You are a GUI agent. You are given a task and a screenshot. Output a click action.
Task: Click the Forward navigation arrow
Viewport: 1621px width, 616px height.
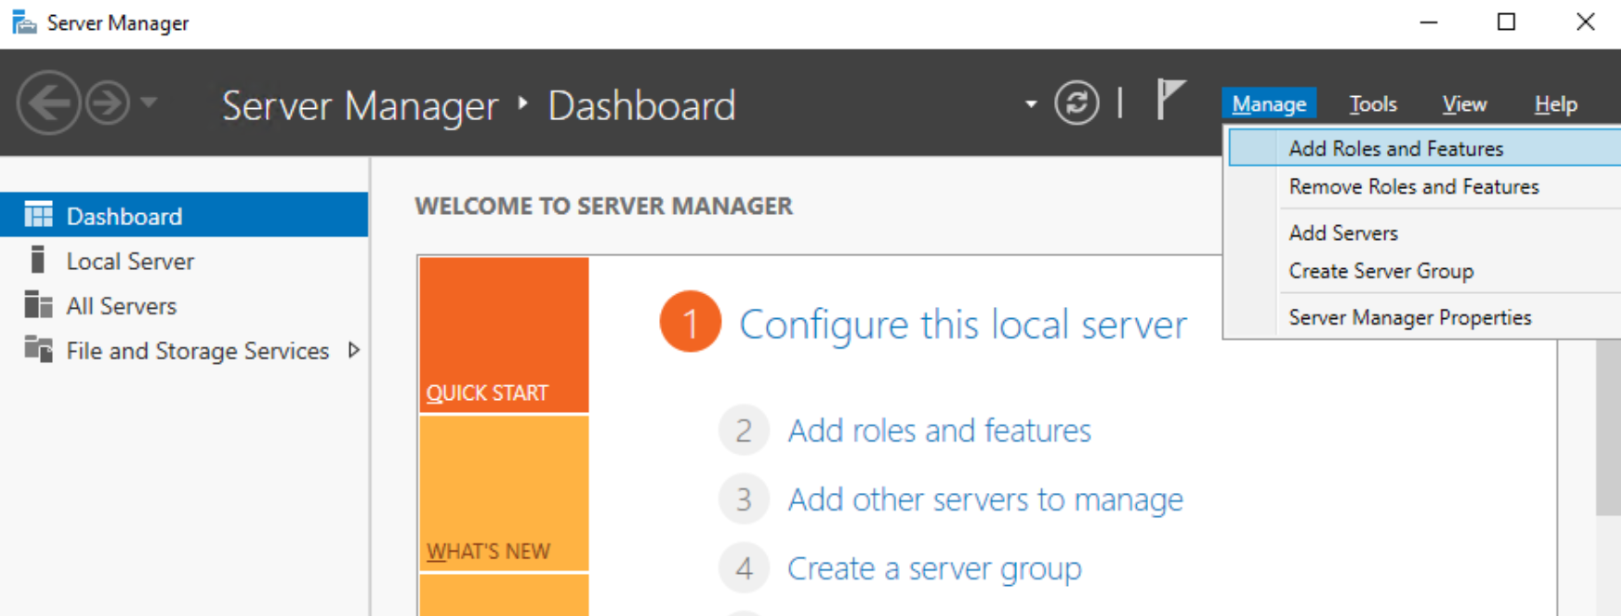107,103
